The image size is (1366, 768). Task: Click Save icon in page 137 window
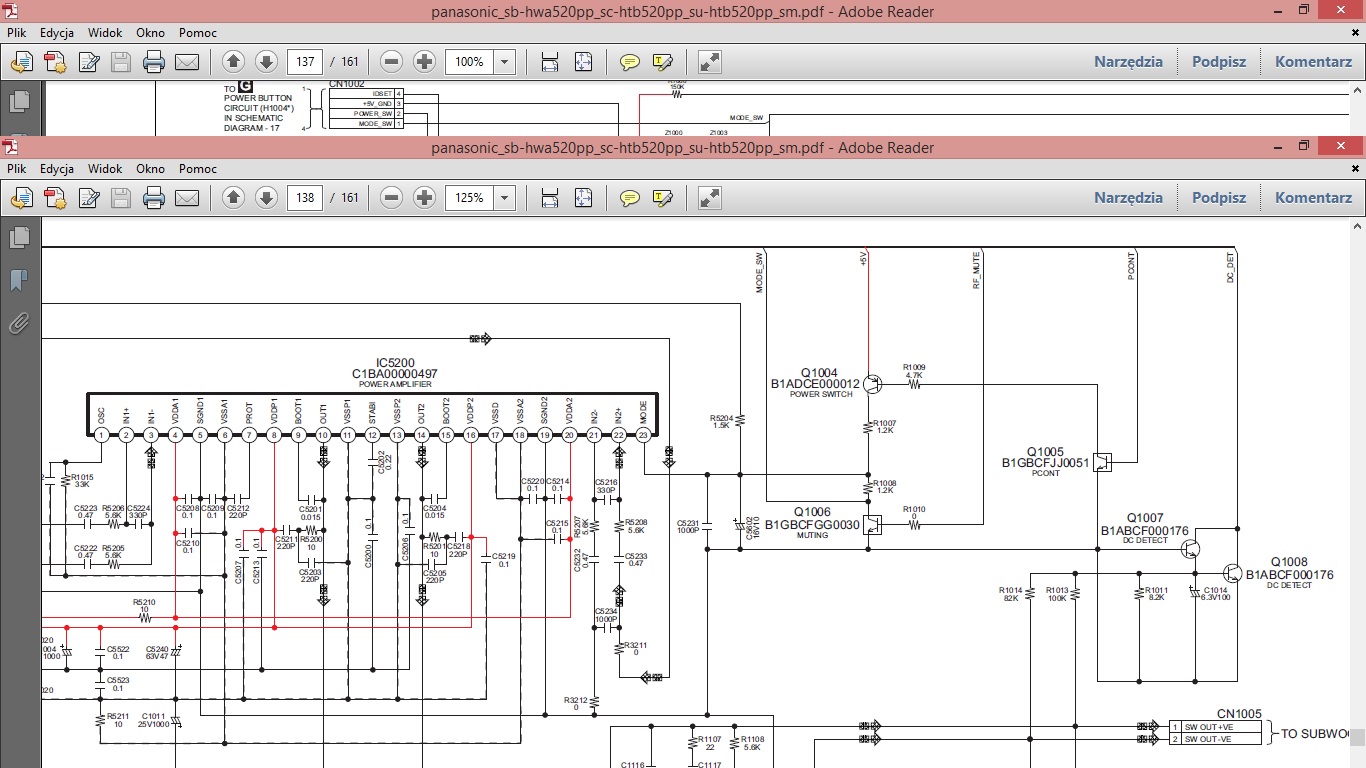click(x=121, y=62)
